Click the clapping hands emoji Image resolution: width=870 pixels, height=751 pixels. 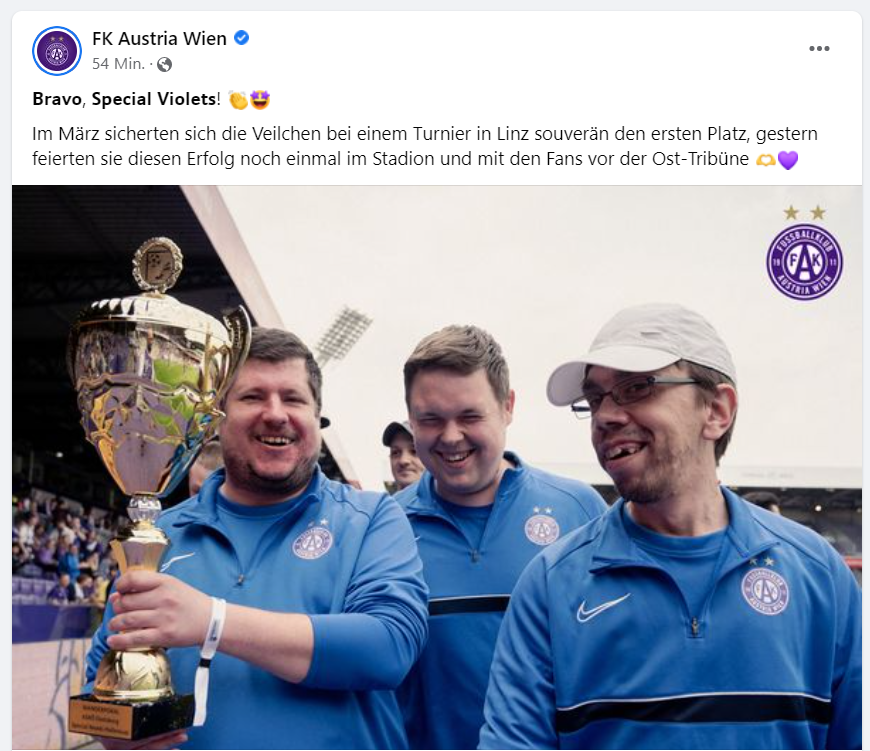tap(238, 100)
